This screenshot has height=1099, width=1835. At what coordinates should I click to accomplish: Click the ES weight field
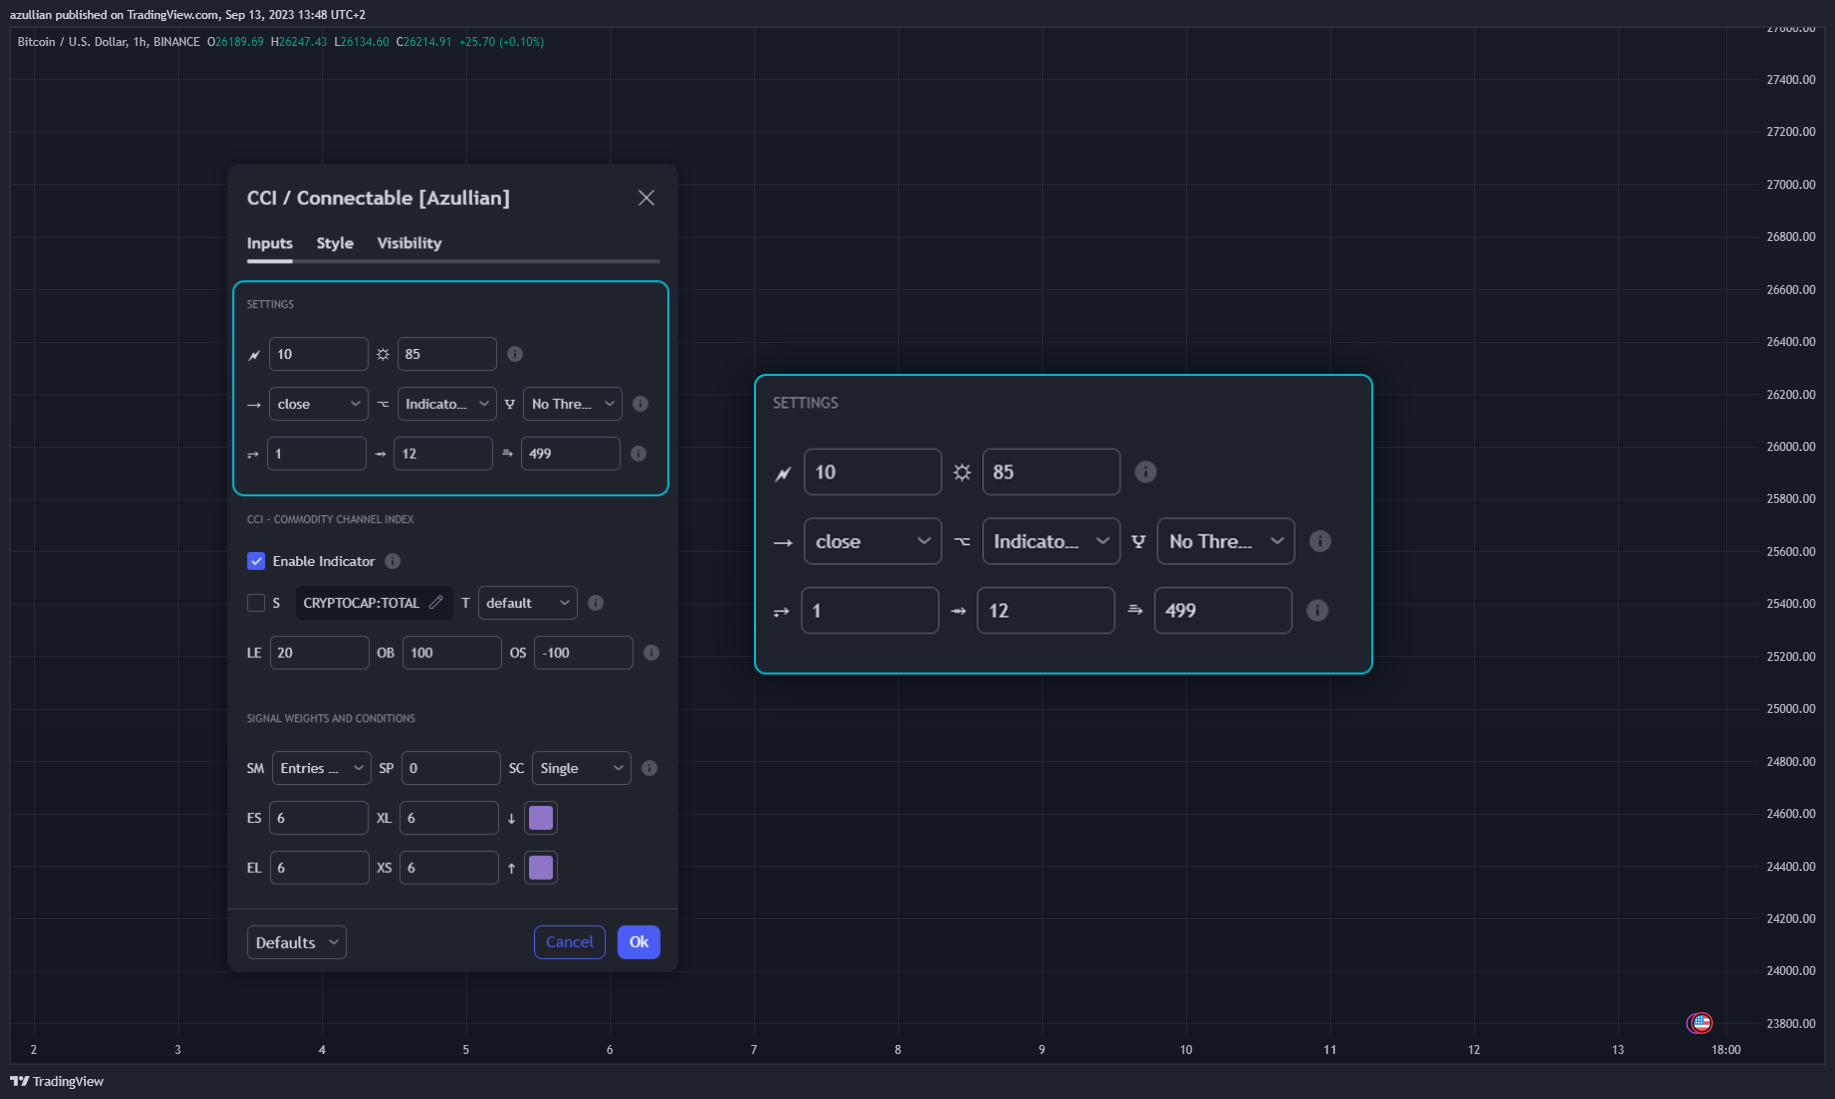pyautogui.click(x=319, y=818)
